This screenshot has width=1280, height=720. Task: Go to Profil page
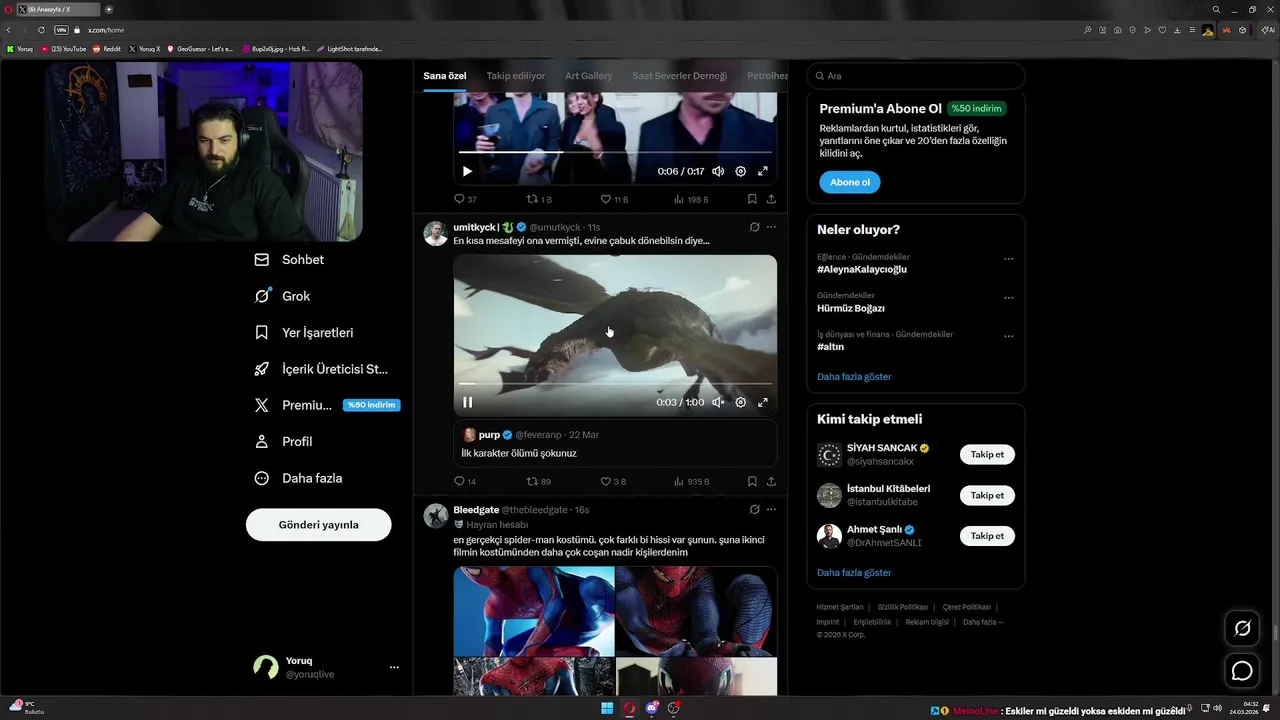283,441
